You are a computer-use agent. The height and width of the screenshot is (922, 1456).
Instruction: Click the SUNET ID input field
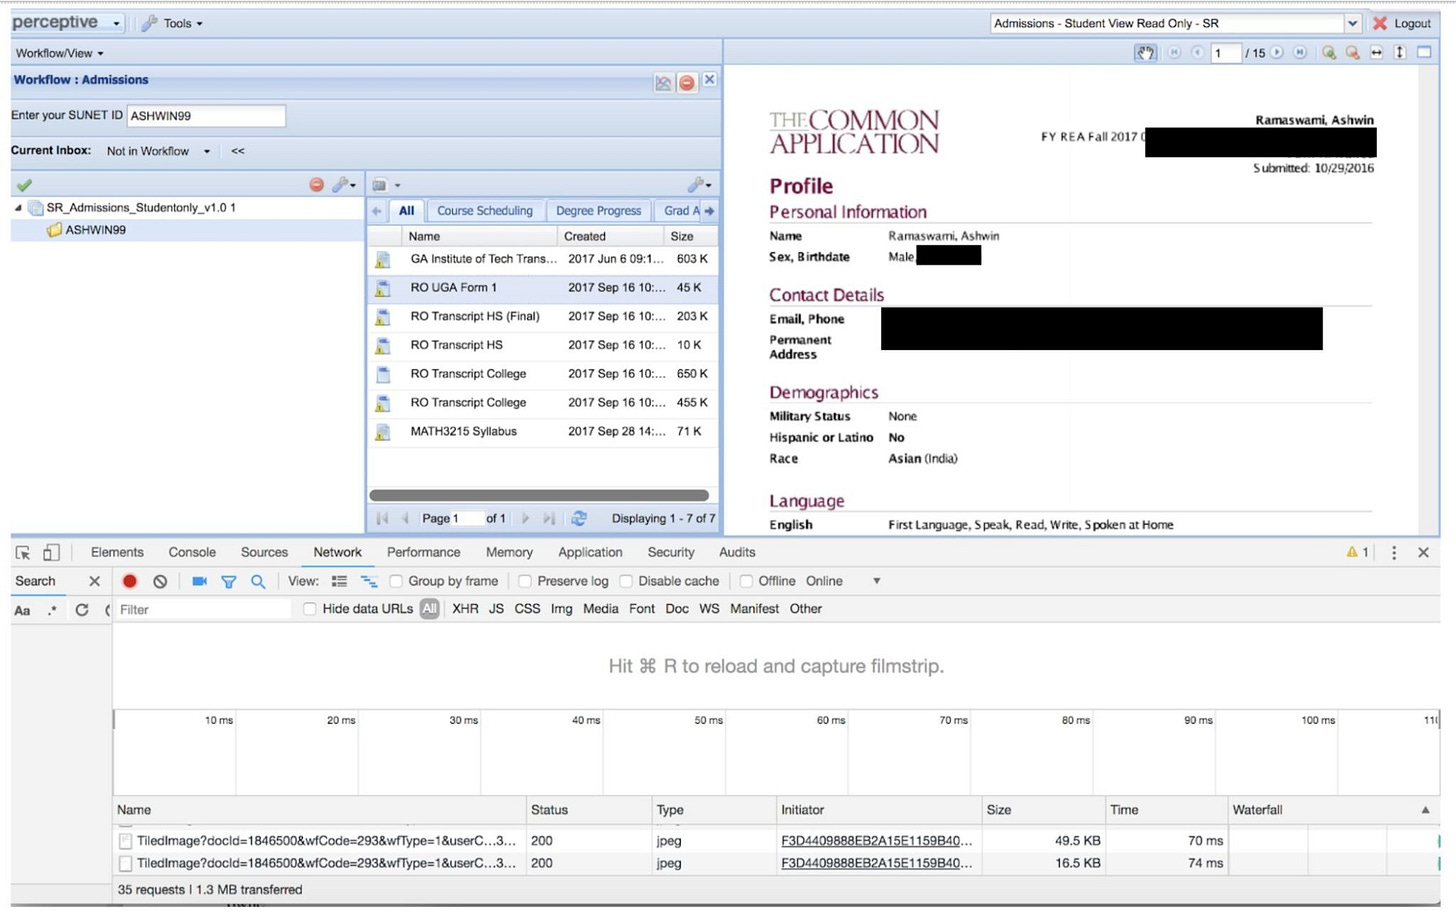pyautogui.click(x=206, y=116)
